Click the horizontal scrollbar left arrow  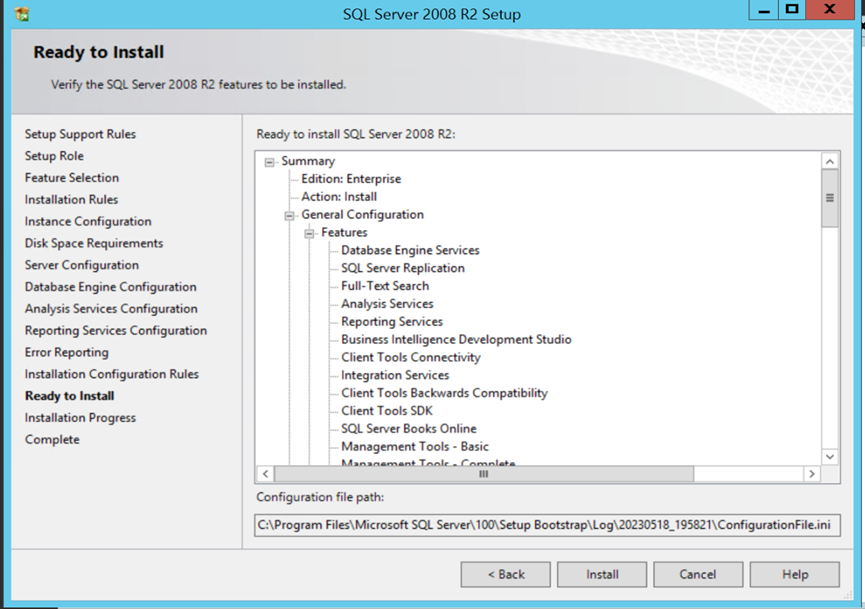click(265, 474)
